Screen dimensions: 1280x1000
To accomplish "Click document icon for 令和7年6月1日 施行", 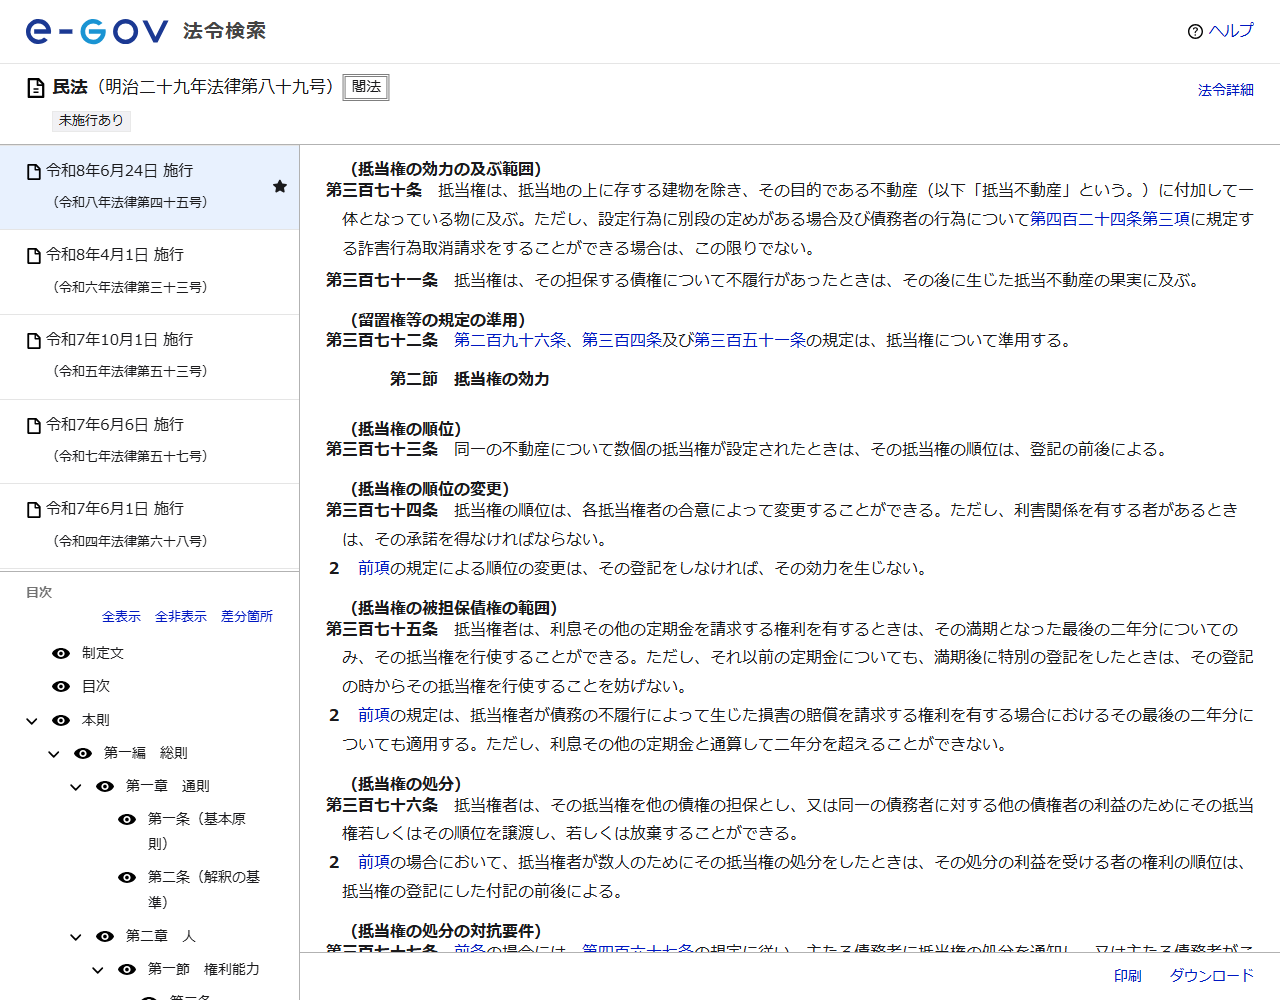I will (34, 510).
